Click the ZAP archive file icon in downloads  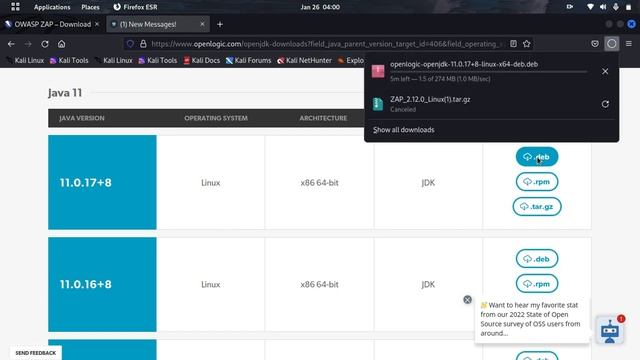tap(378, 104)
